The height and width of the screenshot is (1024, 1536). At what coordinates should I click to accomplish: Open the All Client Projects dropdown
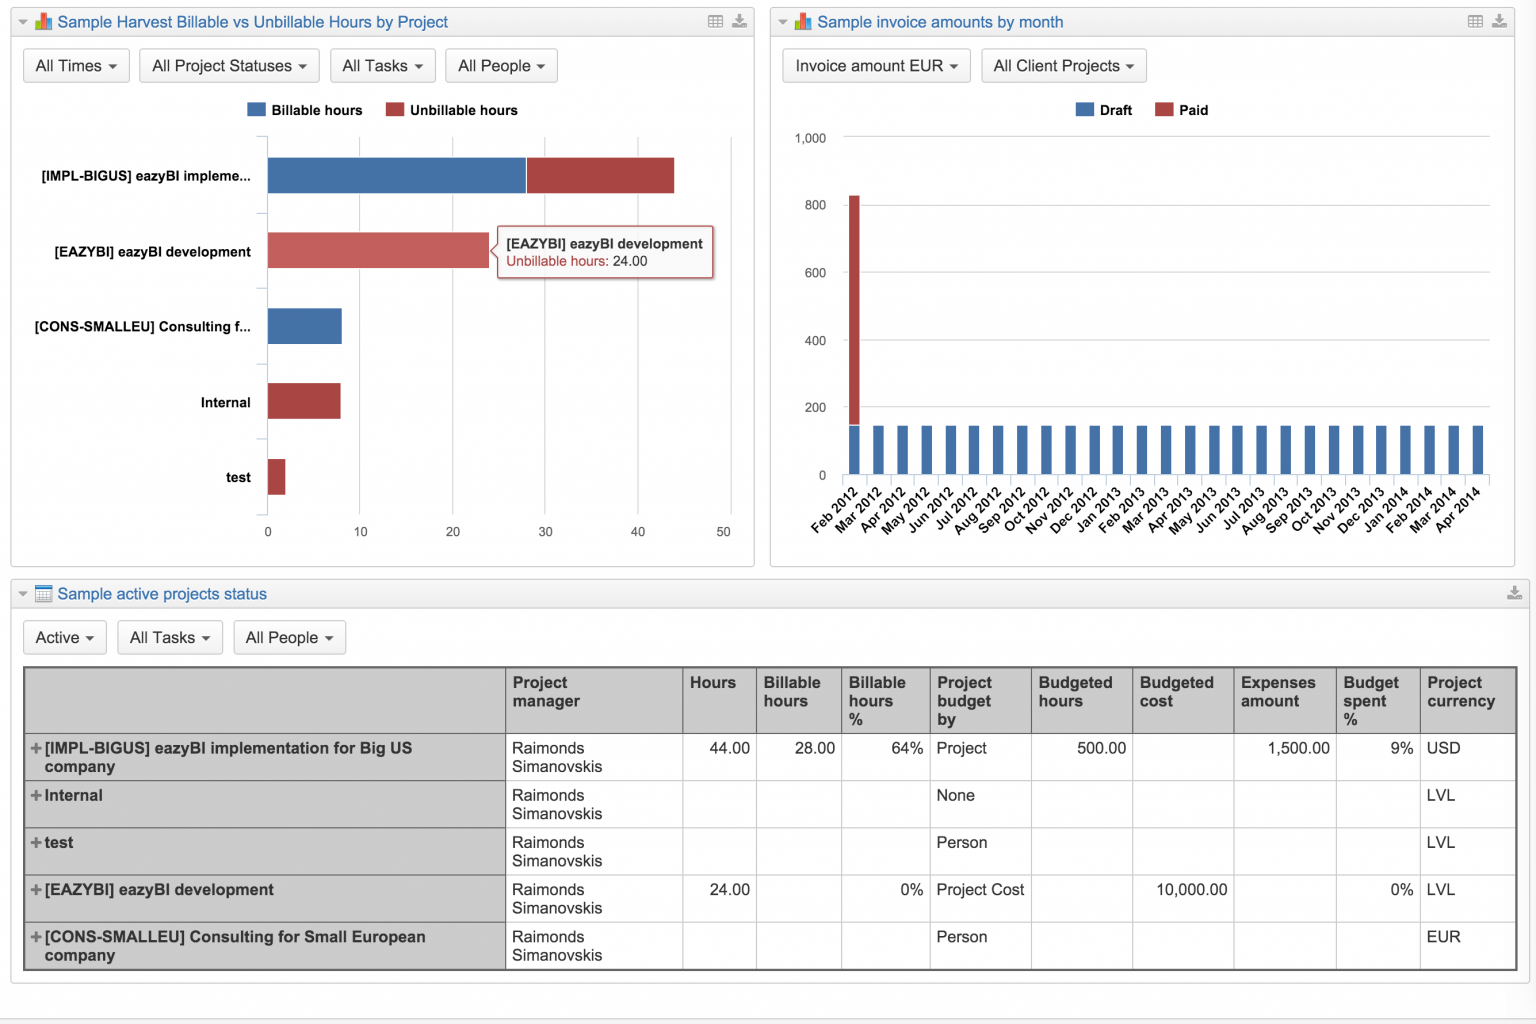[1063, 65]
